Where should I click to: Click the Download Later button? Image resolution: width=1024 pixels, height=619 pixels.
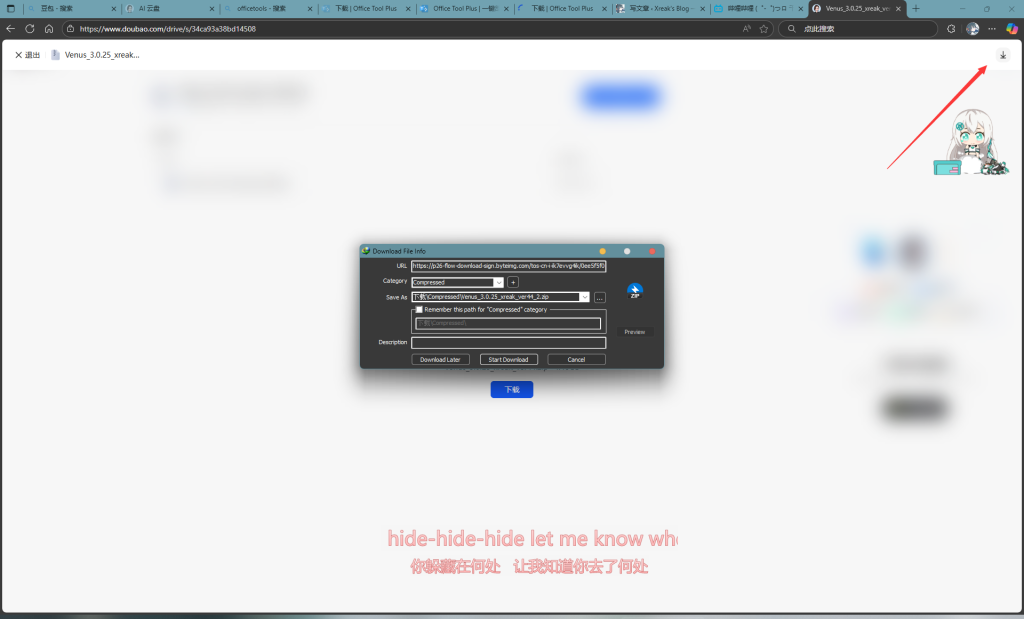click(x=440, y=359)
